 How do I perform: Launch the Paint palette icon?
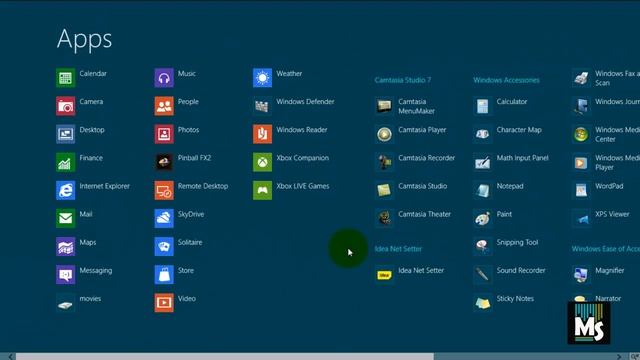[x=482, y=218]
